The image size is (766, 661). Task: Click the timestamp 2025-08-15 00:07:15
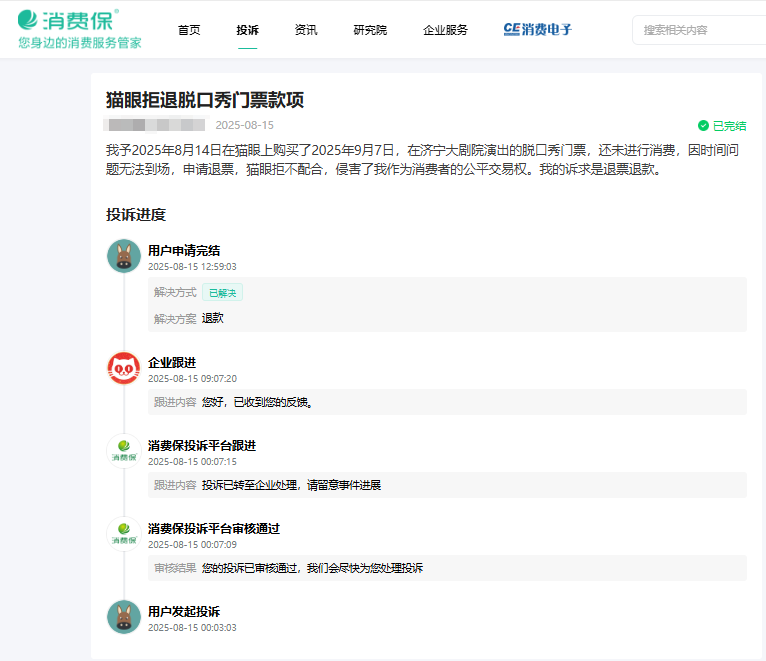(192, 462)
